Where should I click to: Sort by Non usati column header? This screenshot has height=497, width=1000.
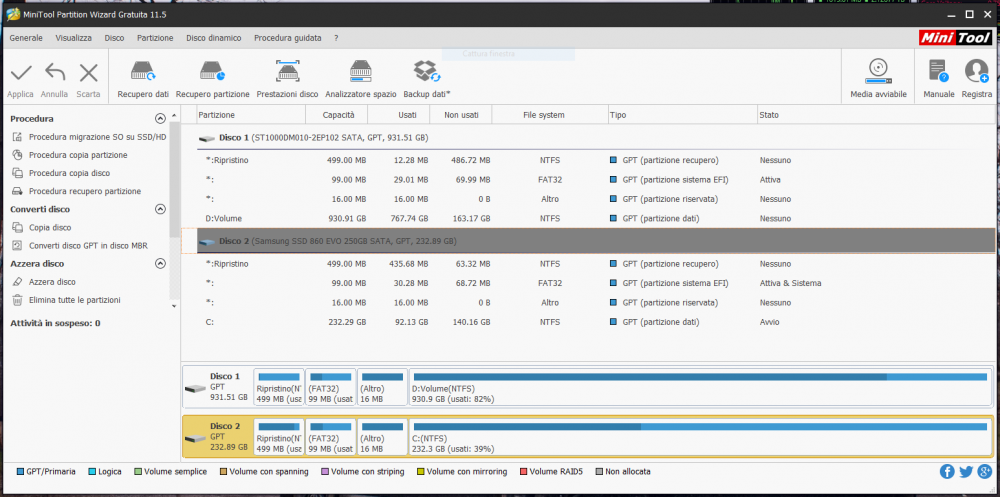tap(460, 115)
